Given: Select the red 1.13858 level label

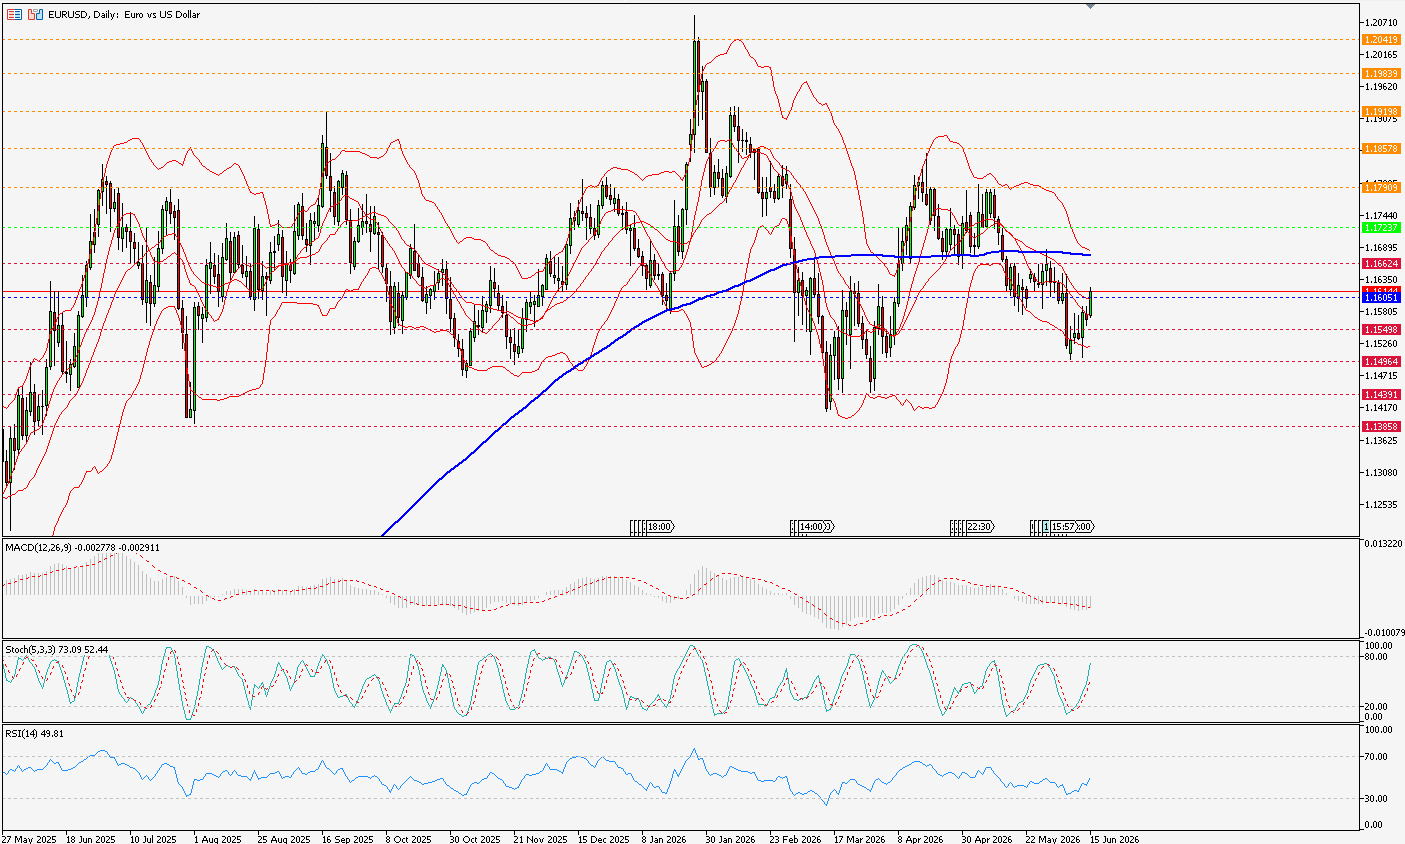Looking at the screenshot, I should coord(1381,426).
